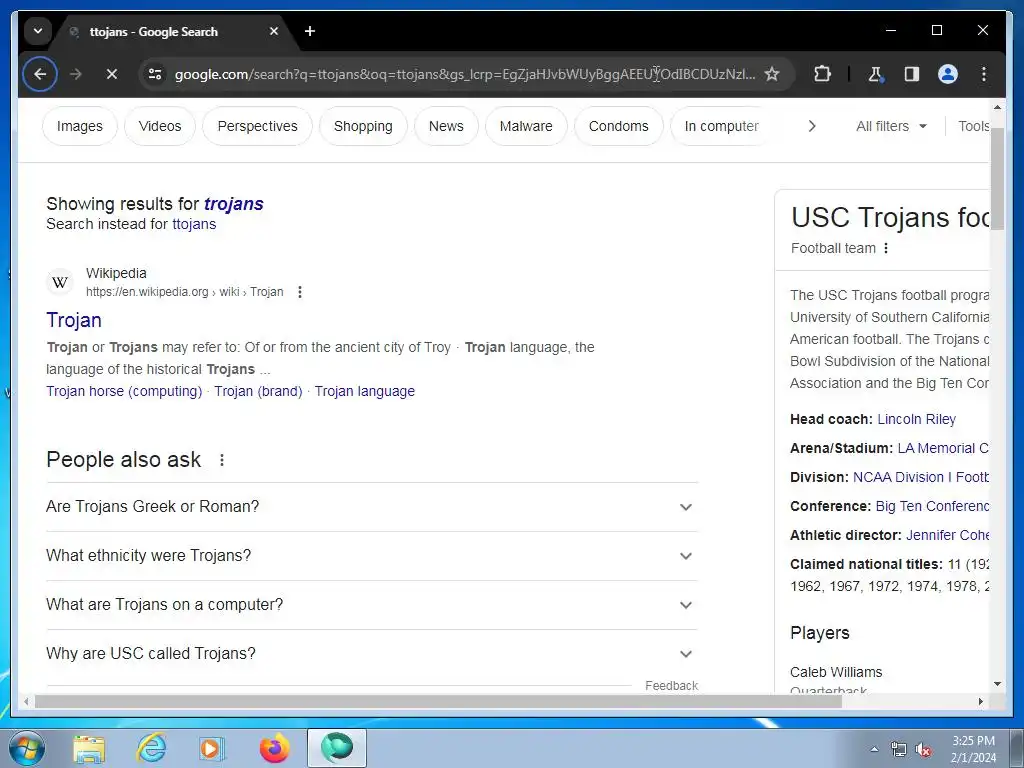Open Football team more options dots
The height and width of the screenshot is (768, 1024).
[x=886, y=248]
